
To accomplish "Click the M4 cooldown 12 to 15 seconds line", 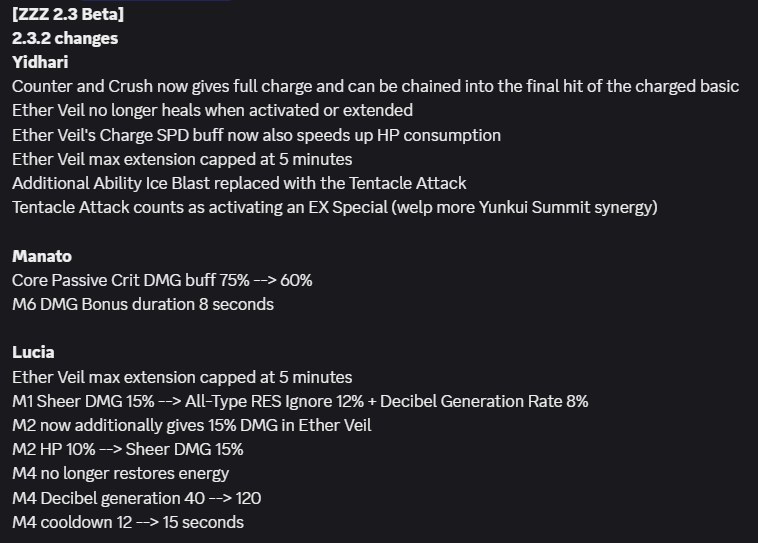I will (128, 522).
